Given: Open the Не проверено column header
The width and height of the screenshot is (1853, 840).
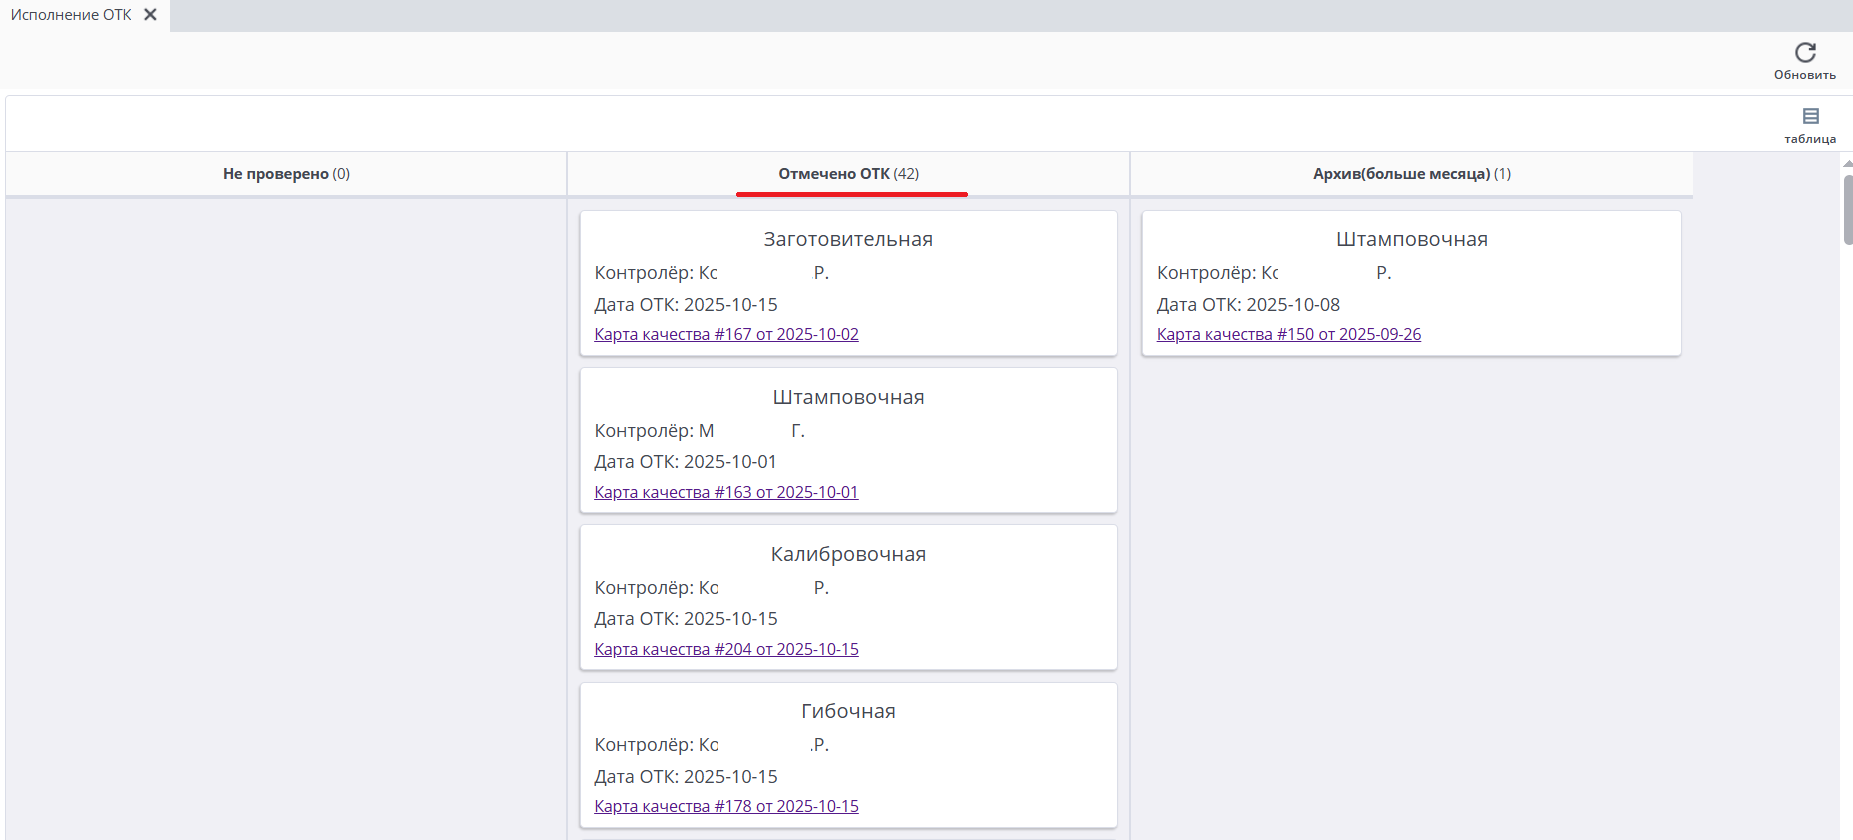Looking at the screenshot, I should pos(286,174).
